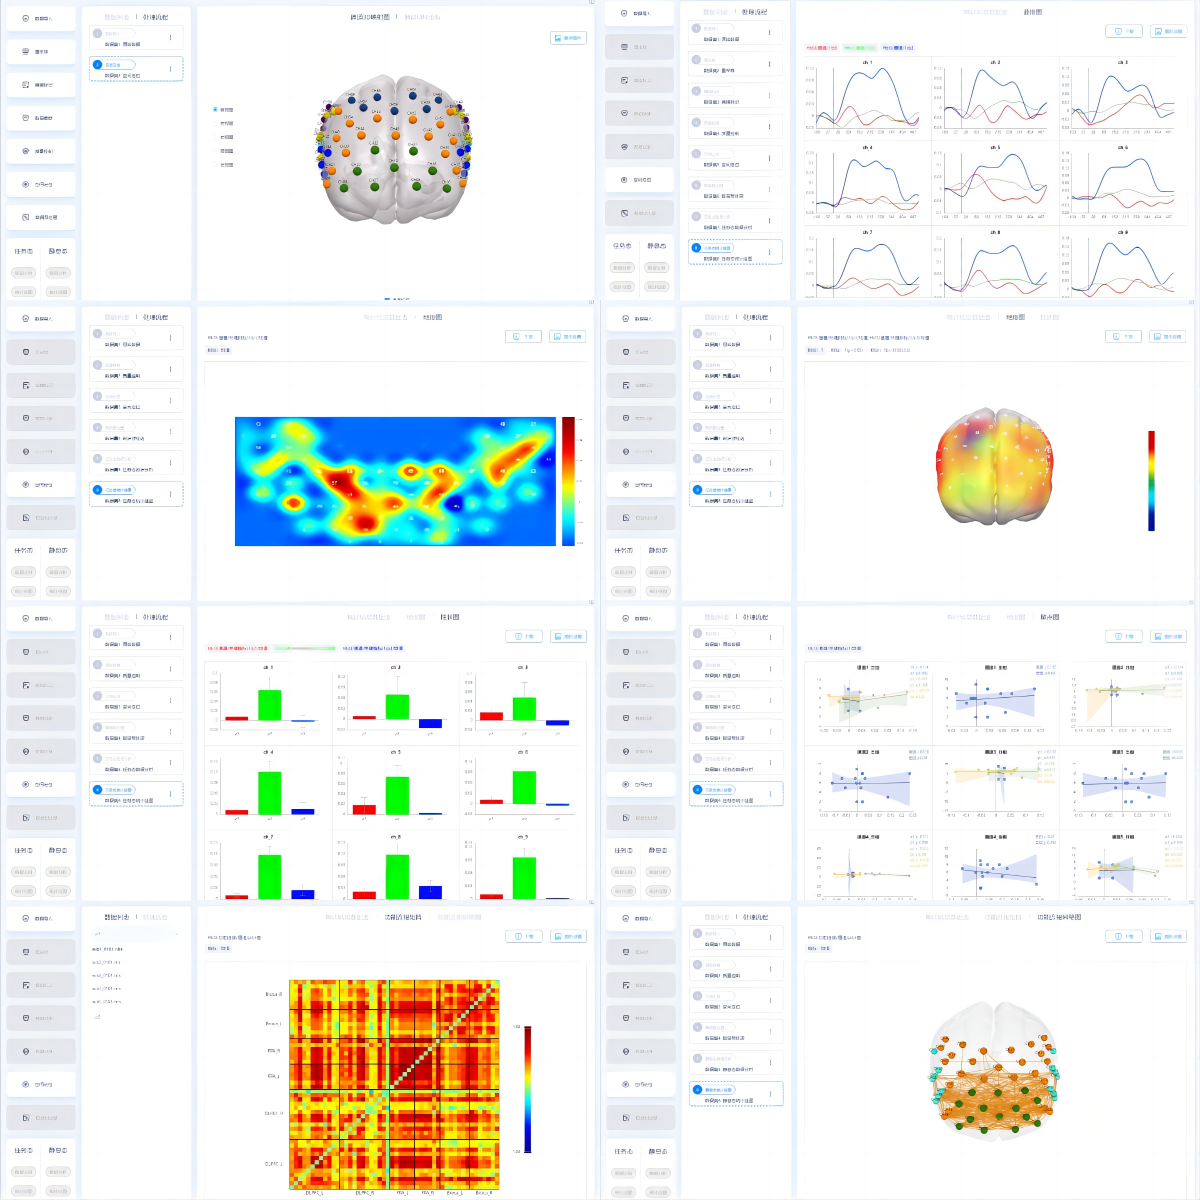Click the first pill button under task-state beside channel-dot brain
Screen dimensions: 1200x1200
click(24, 273)
